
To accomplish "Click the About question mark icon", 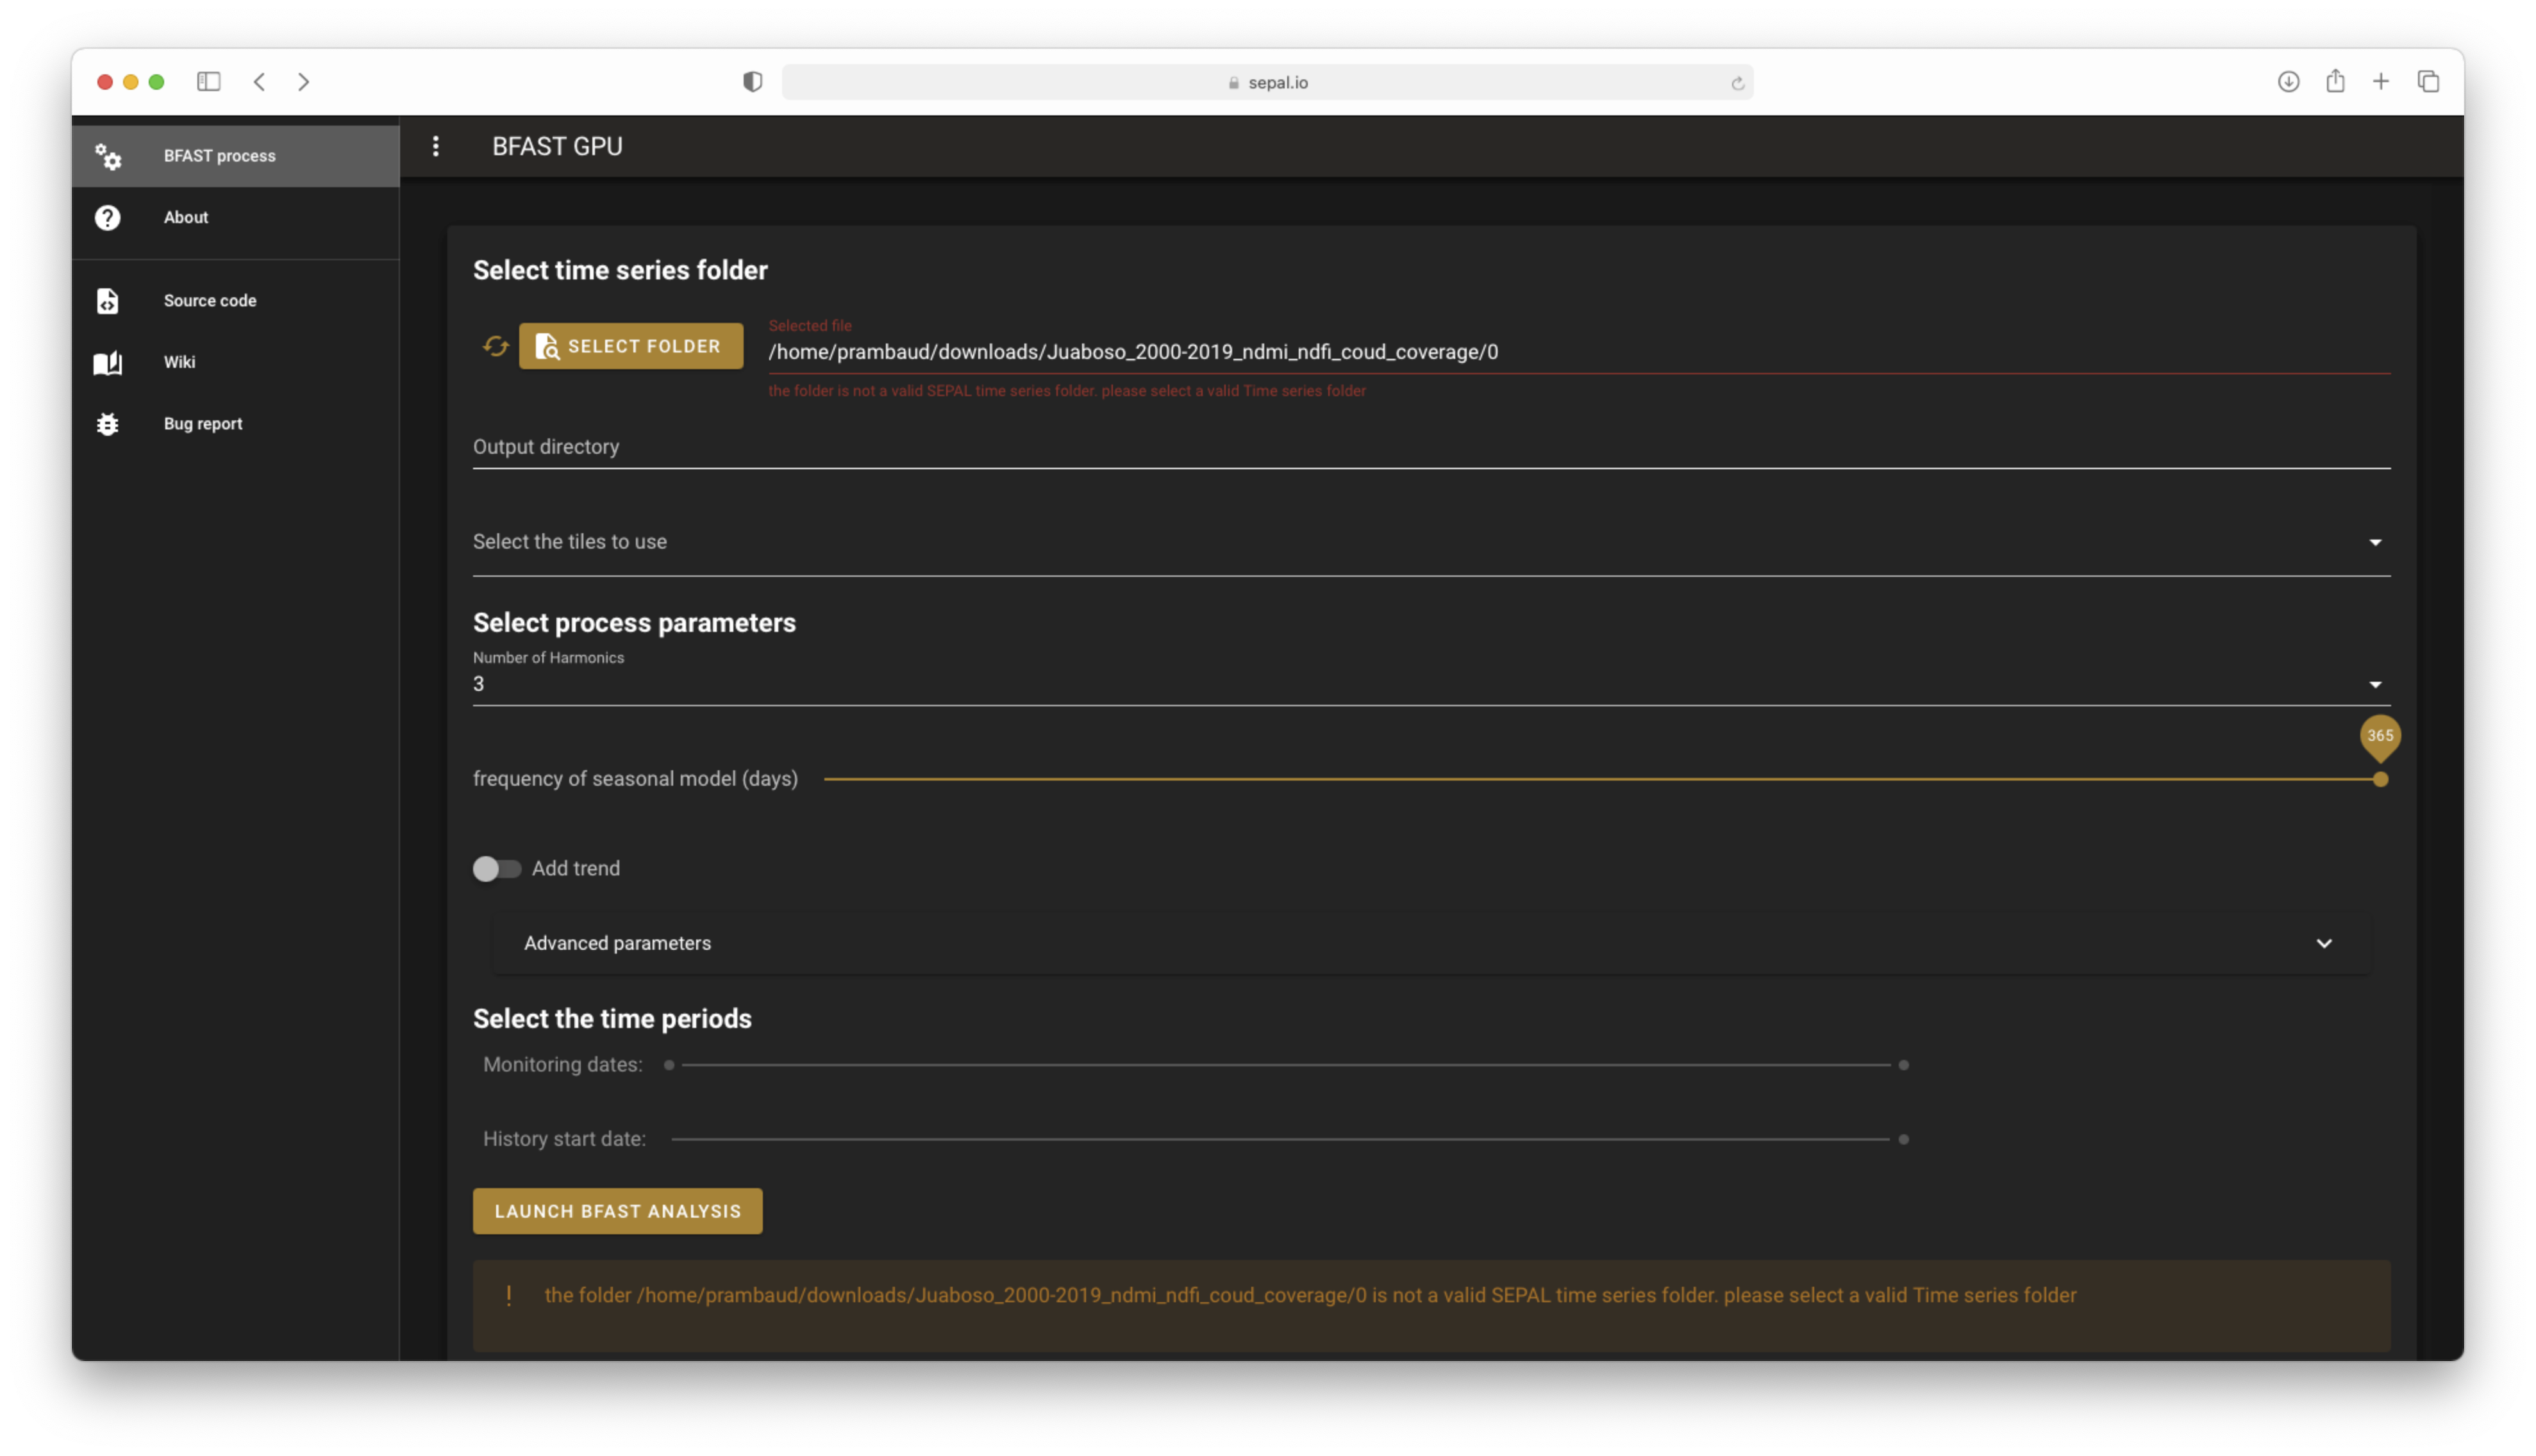I will [x=107, y=217].
